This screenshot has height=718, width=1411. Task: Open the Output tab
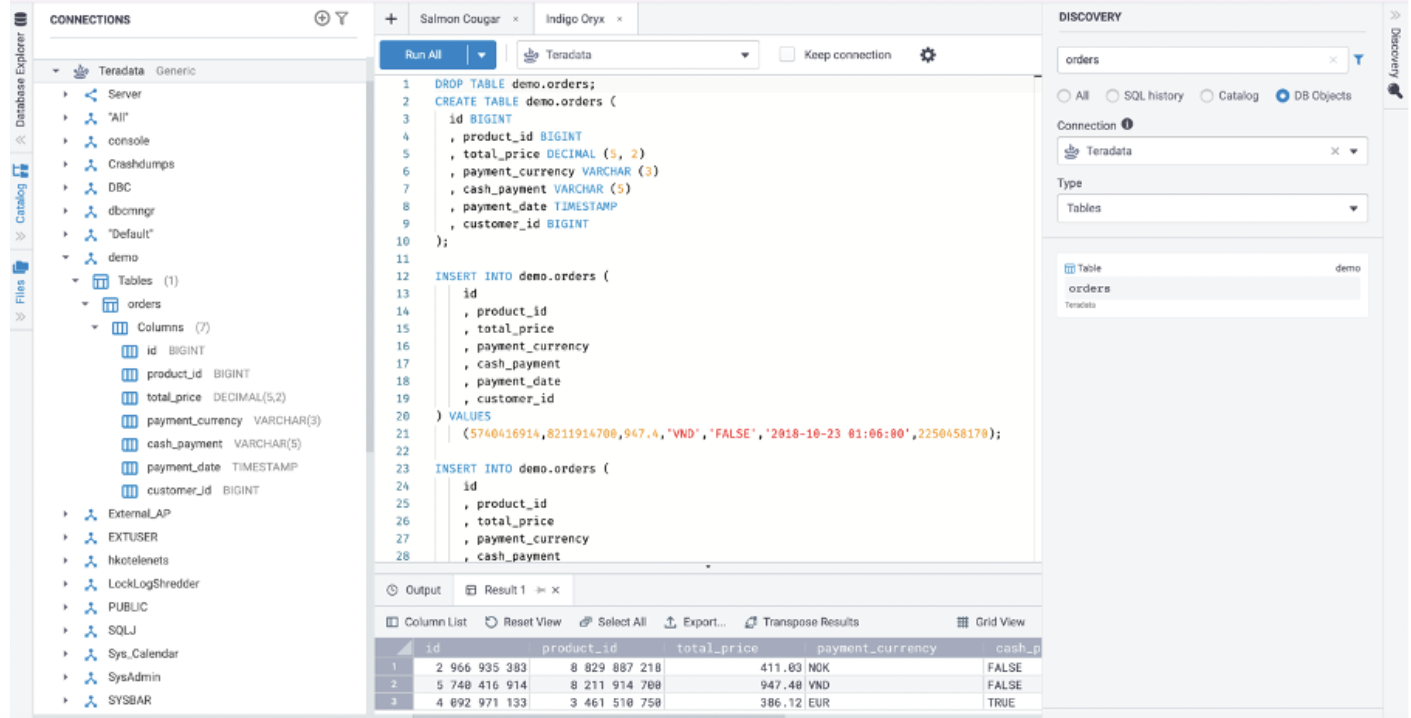[413, 590]
